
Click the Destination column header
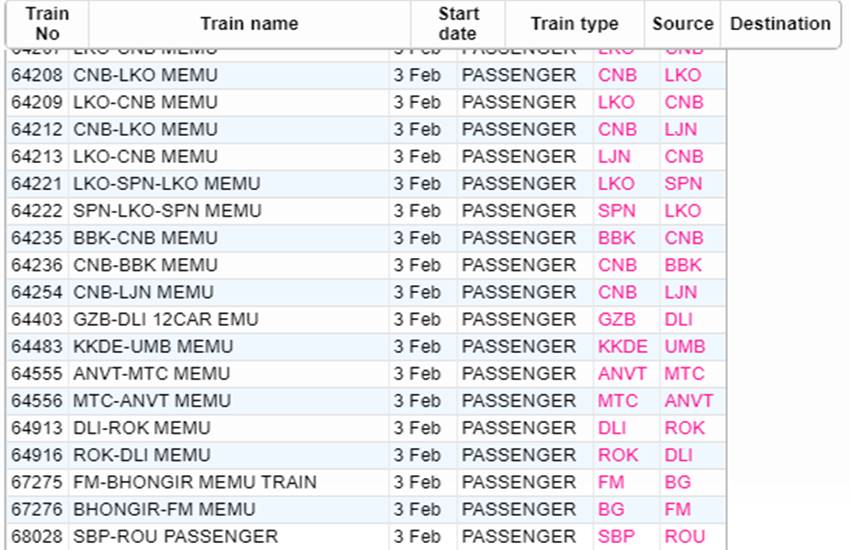[x=780, y=24]
